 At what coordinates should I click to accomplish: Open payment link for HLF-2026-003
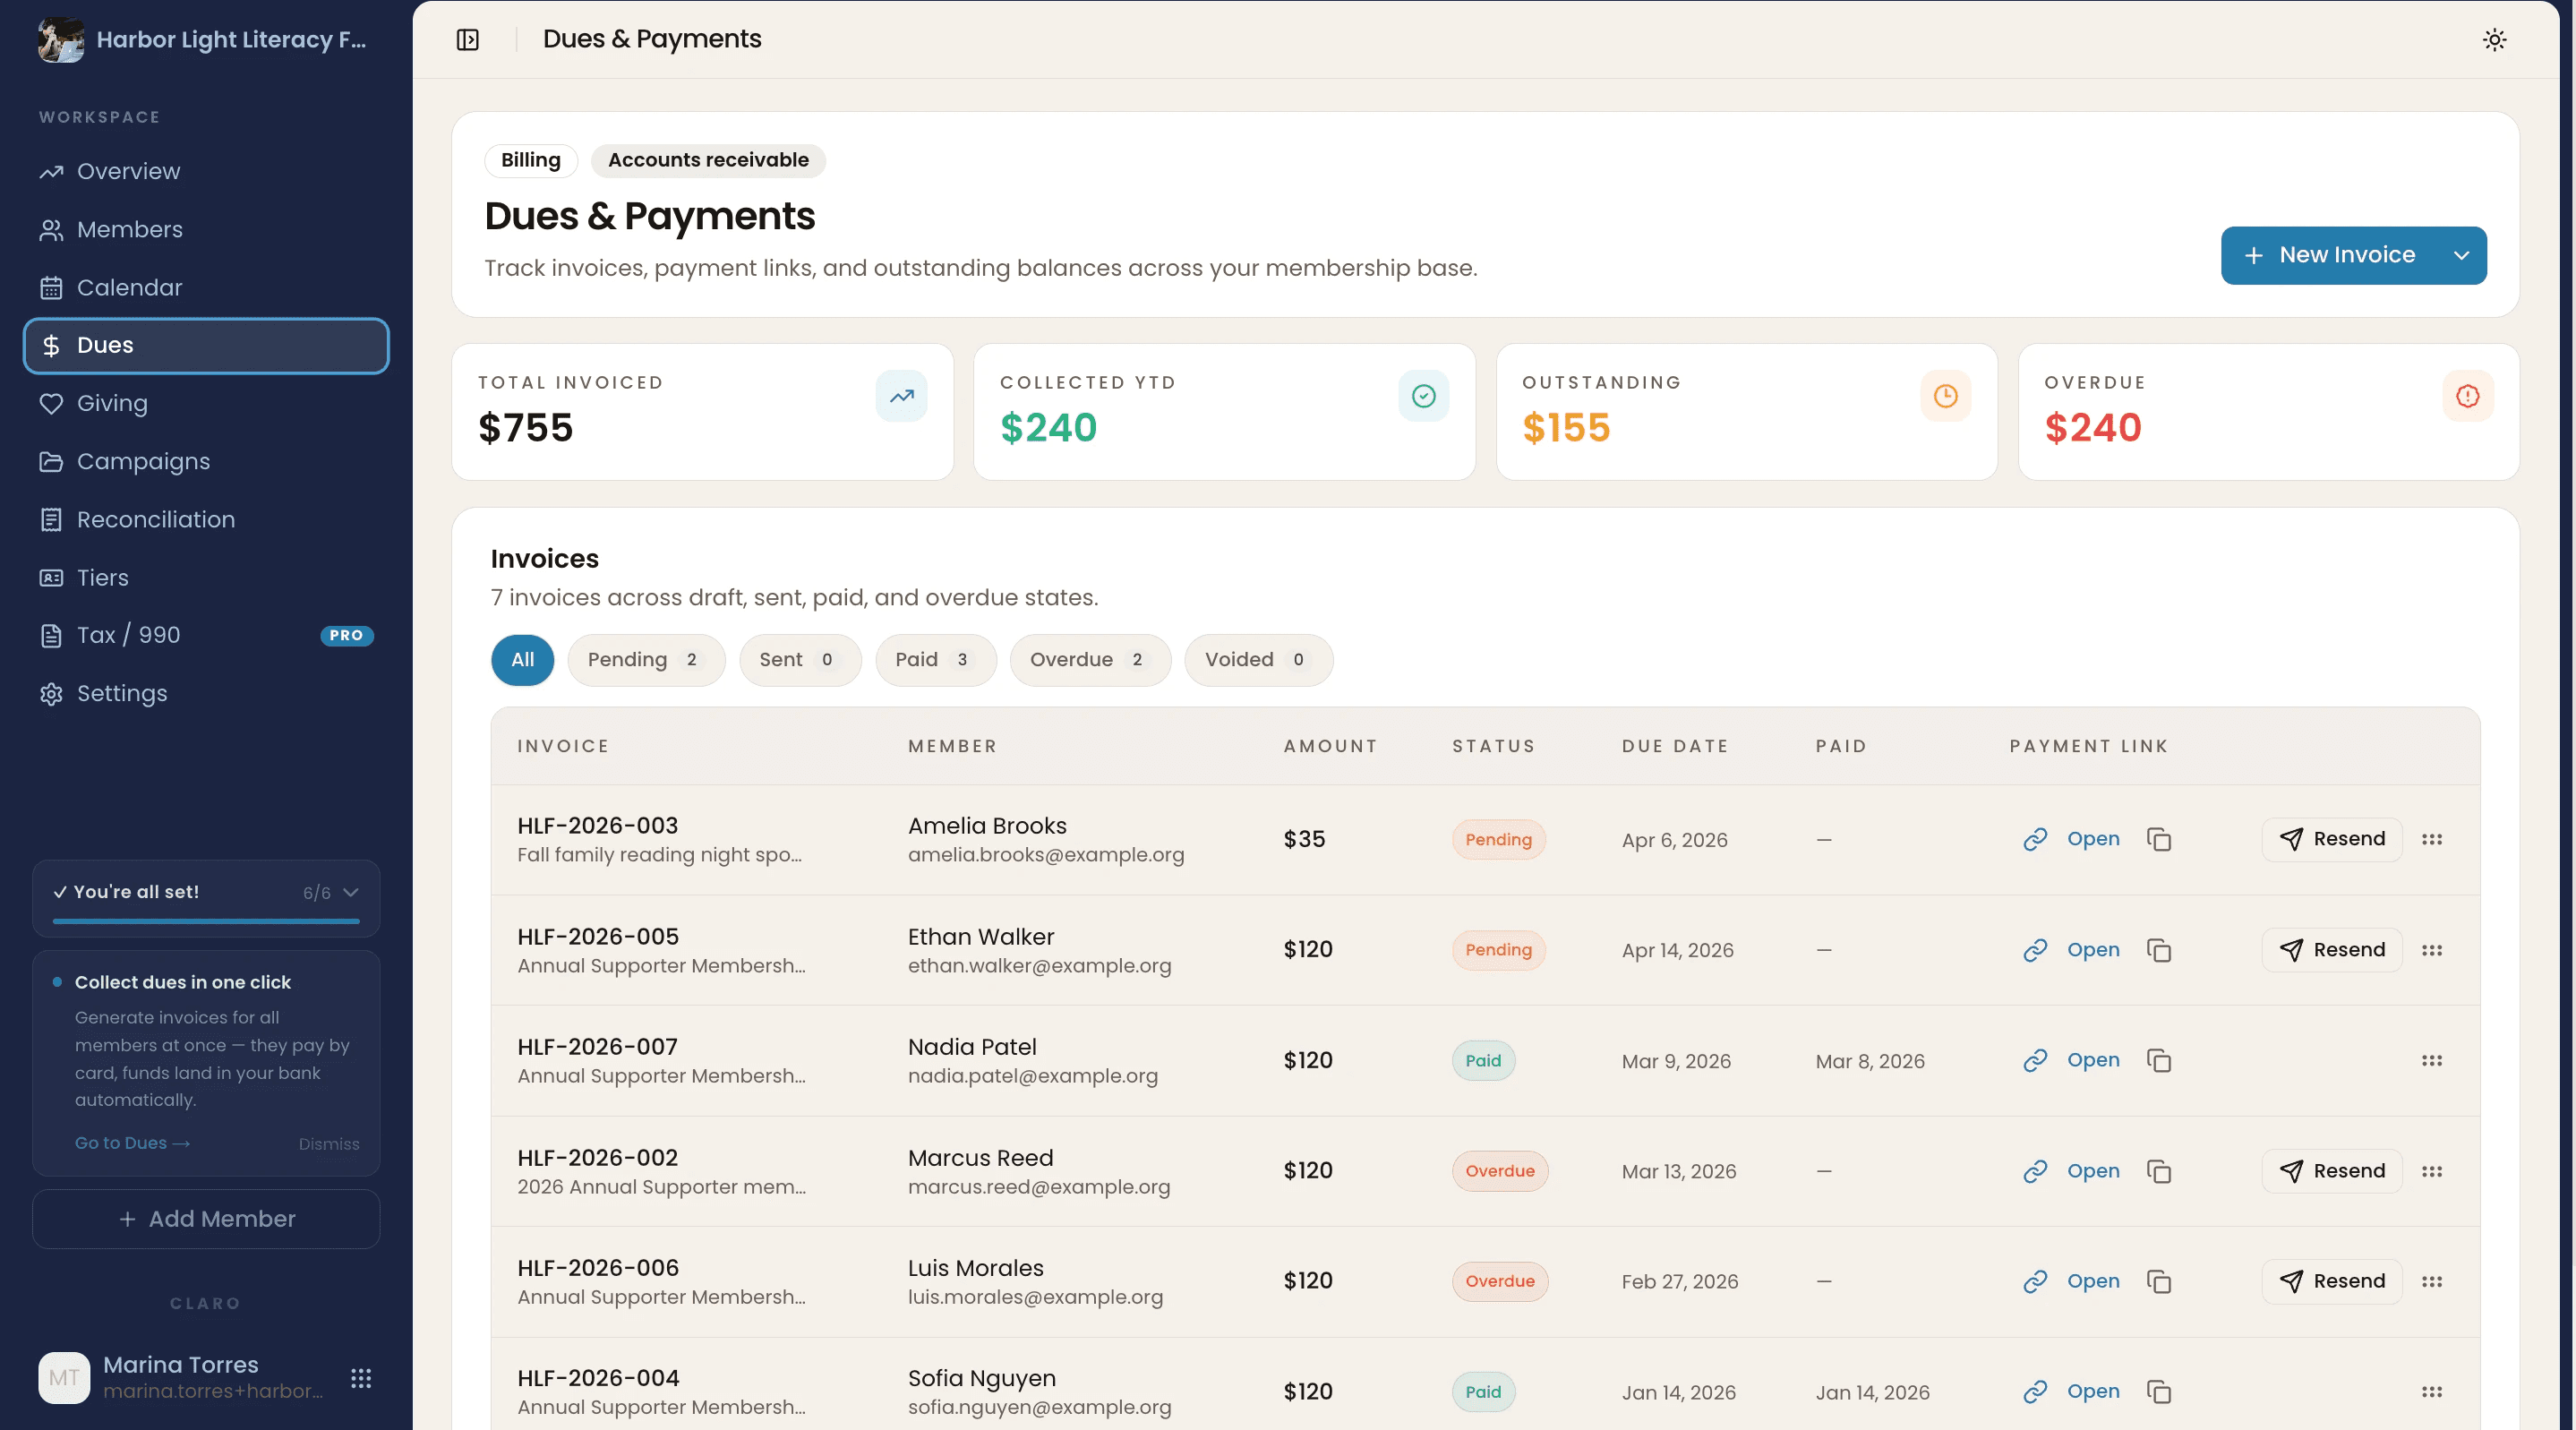tap(2071, 839)
